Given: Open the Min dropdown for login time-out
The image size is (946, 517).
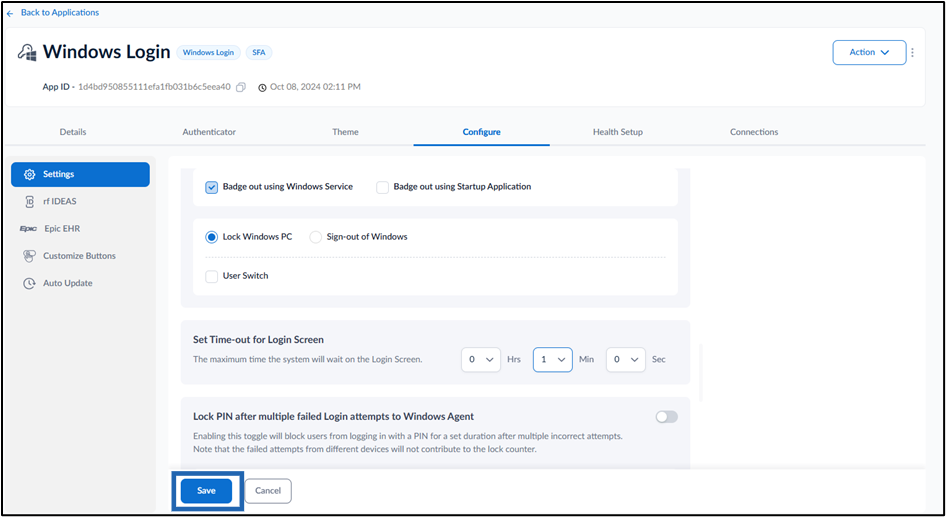Looking at the screenshot, I should (x=553, y=360).
